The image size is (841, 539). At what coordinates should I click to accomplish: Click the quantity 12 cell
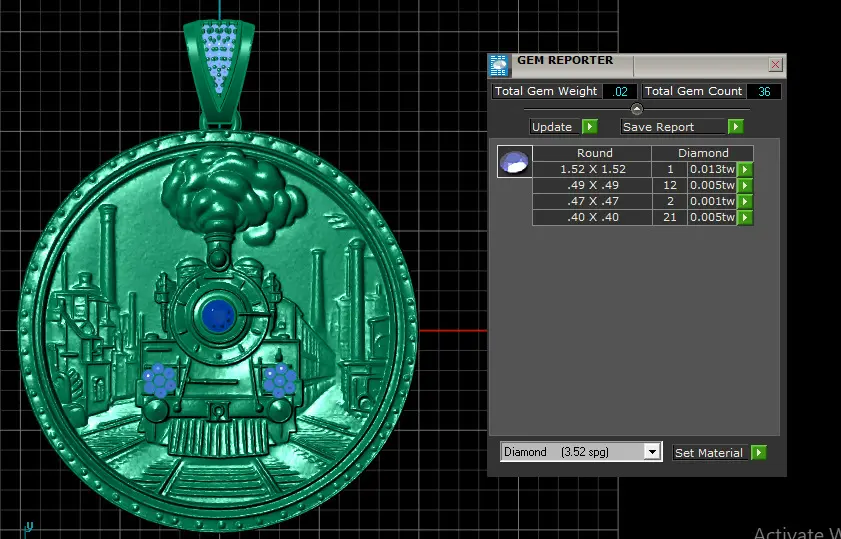(669, 186)
